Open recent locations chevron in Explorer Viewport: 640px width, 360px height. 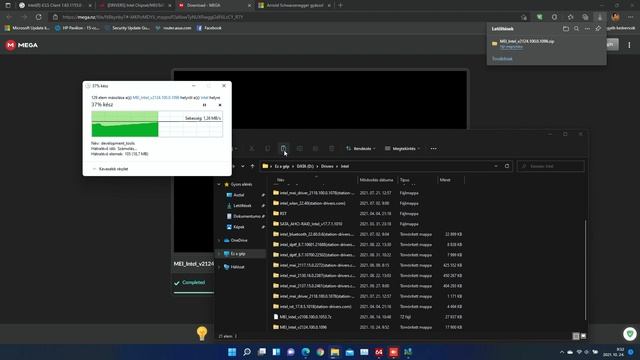[x=243, y=166]
